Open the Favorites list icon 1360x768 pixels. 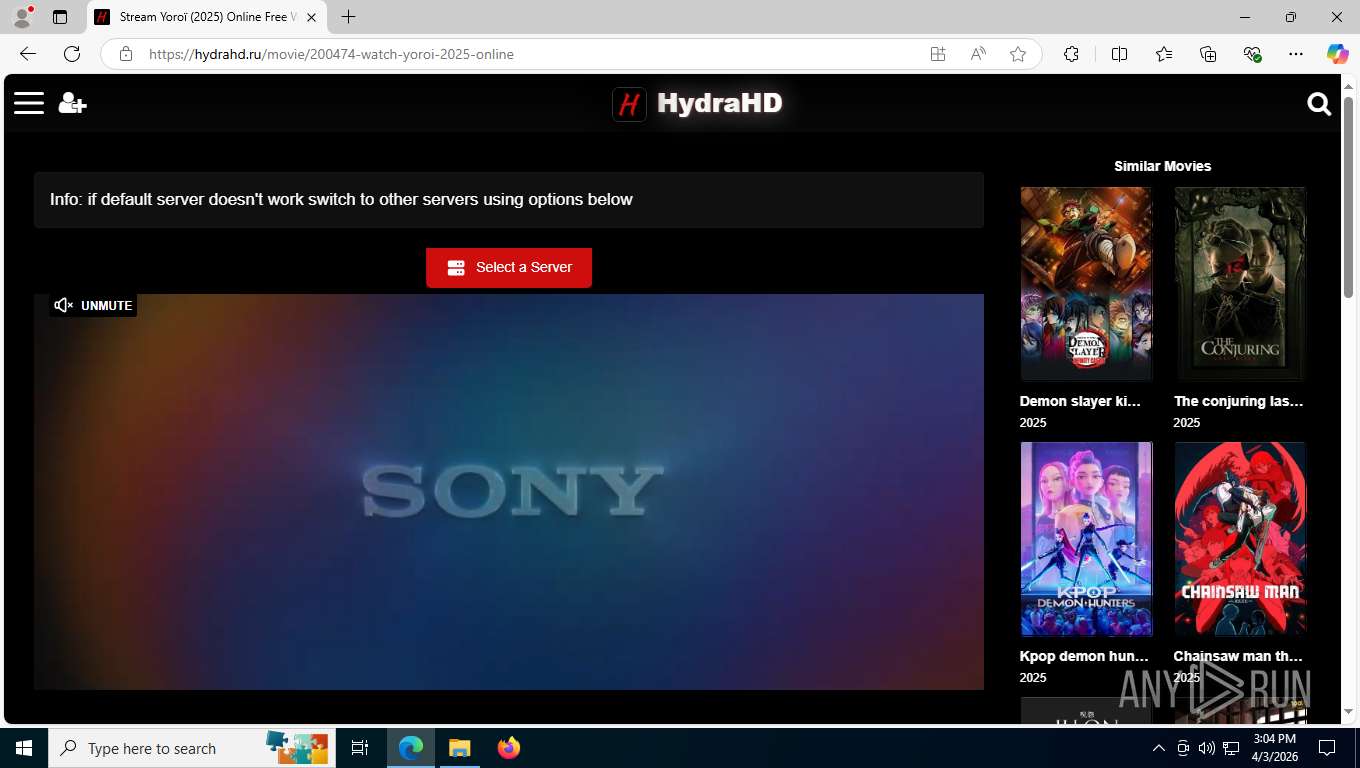coord(1164,54)
